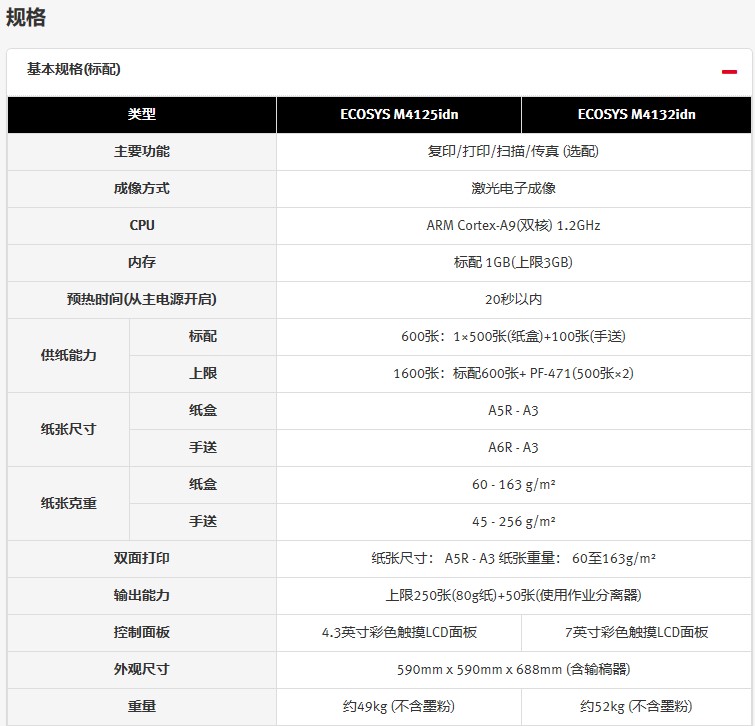Viewport: 755px width, 726px height.
Task: Click the 7英寸彩色触摸LCD面板 cell
Action: 637,633
